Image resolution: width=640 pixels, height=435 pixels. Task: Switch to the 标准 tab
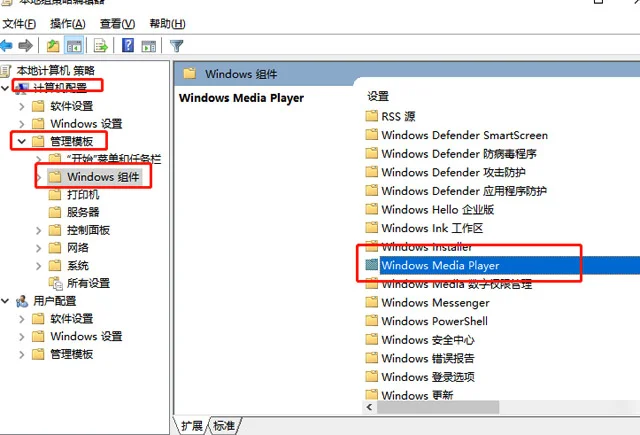tap(225, 425)
